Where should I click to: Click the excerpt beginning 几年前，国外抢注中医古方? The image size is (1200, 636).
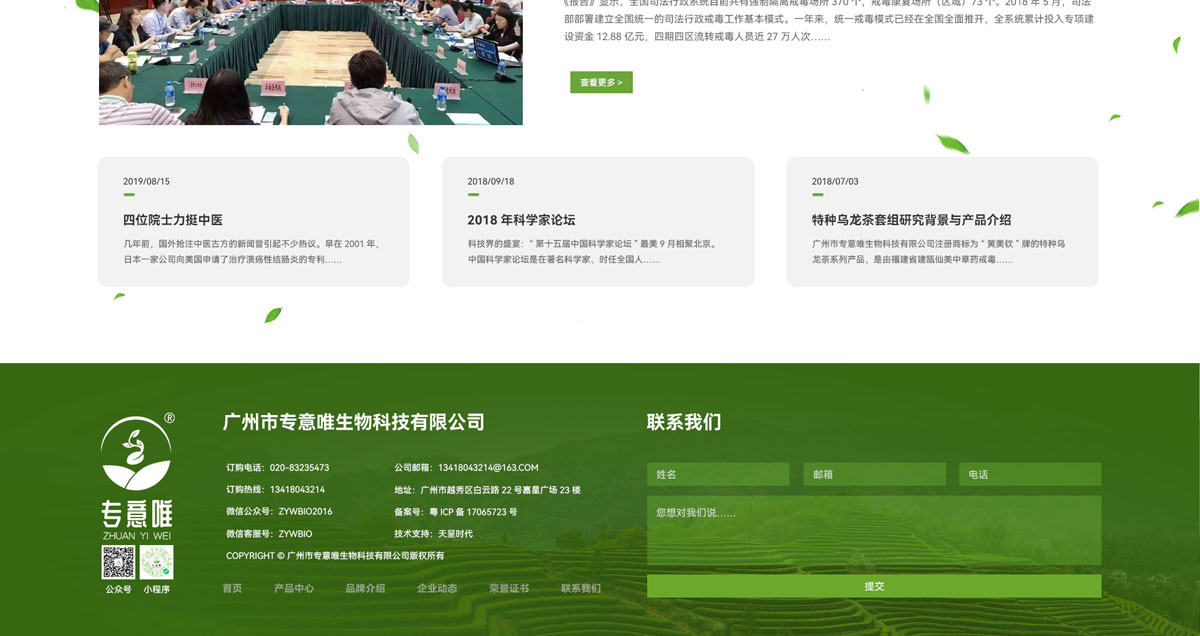coord(251,251)
